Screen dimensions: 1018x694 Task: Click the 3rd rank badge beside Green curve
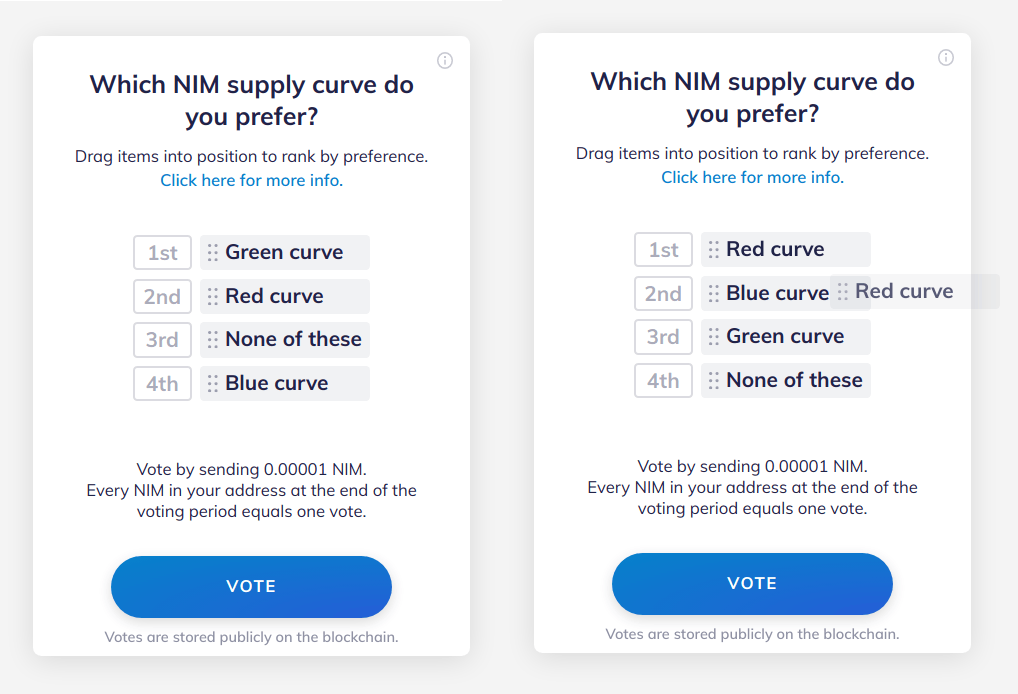(x=663, y=337)
